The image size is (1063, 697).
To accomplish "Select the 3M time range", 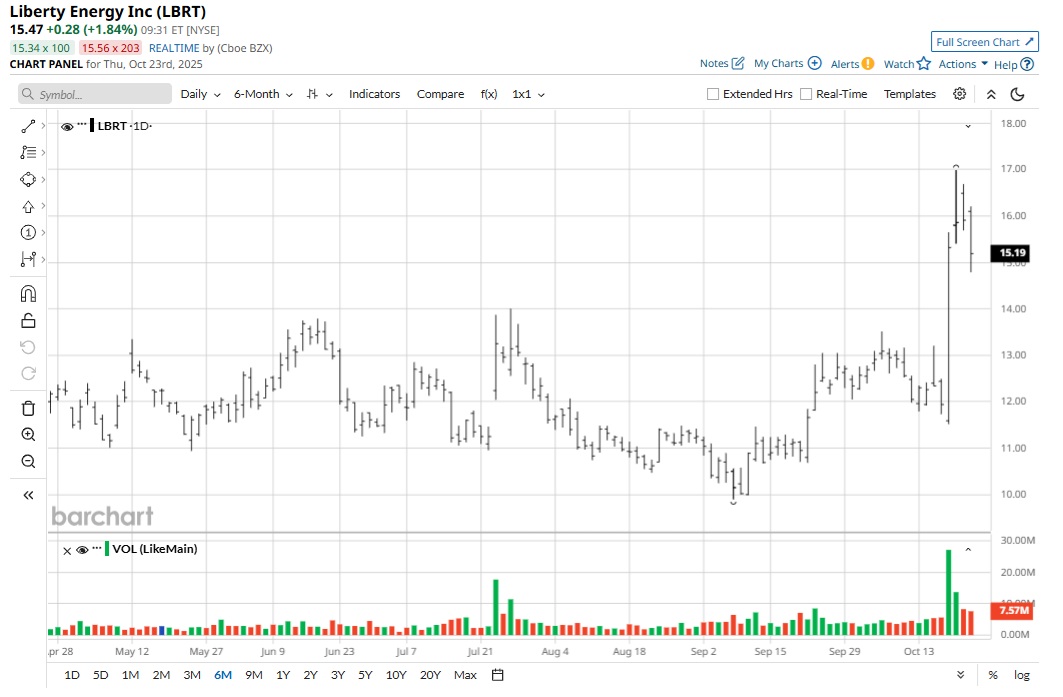I will pos(192,675).
